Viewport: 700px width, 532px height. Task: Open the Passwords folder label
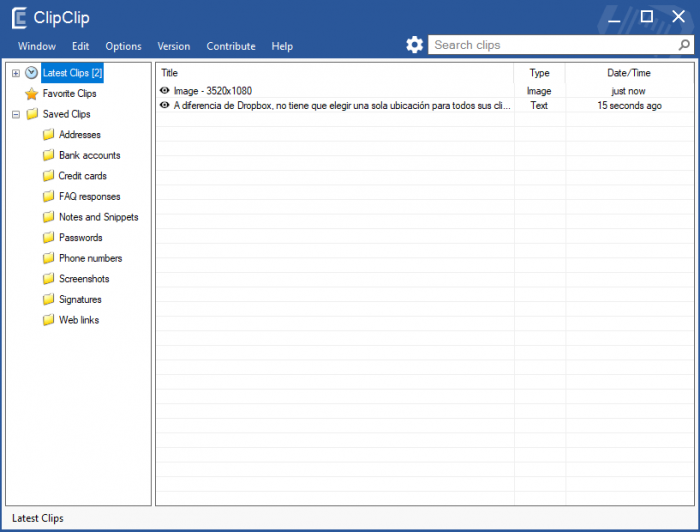tap(81, 237)
